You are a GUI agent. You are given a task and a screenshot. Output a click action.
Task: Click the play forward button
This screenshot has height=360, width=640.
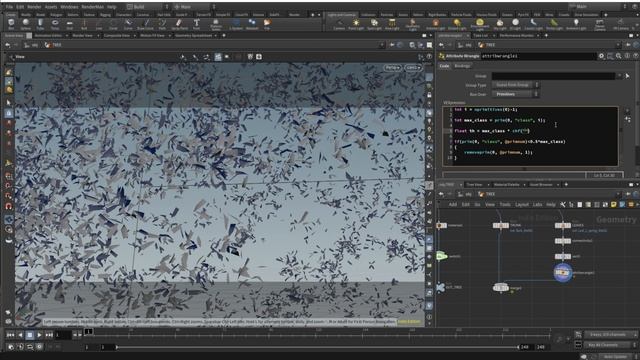39,335
